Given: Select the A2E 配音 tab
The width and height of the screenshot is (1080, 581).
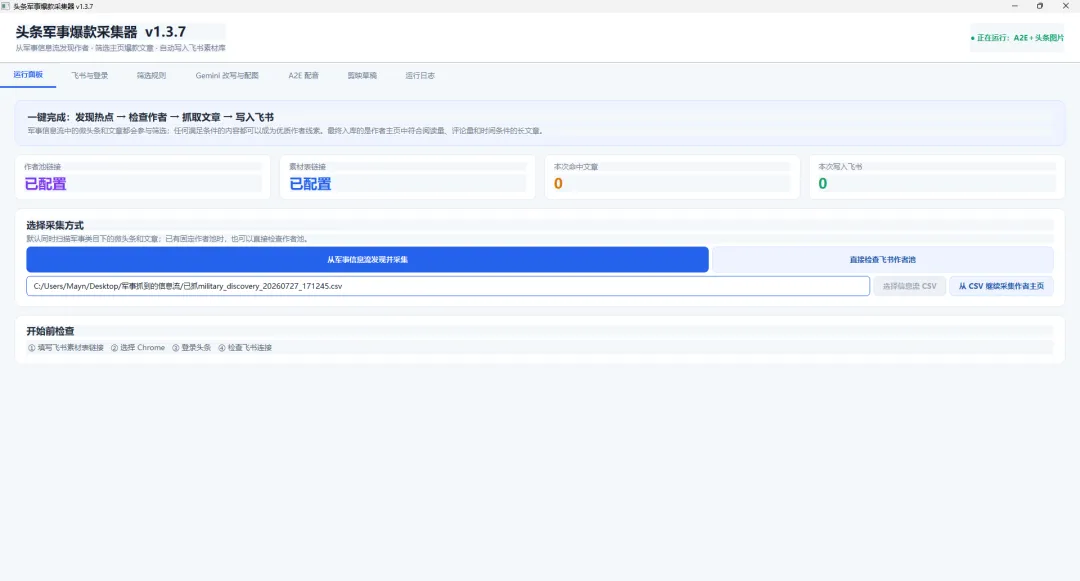Looking at the screenshot, I should (x=303, y=75).
